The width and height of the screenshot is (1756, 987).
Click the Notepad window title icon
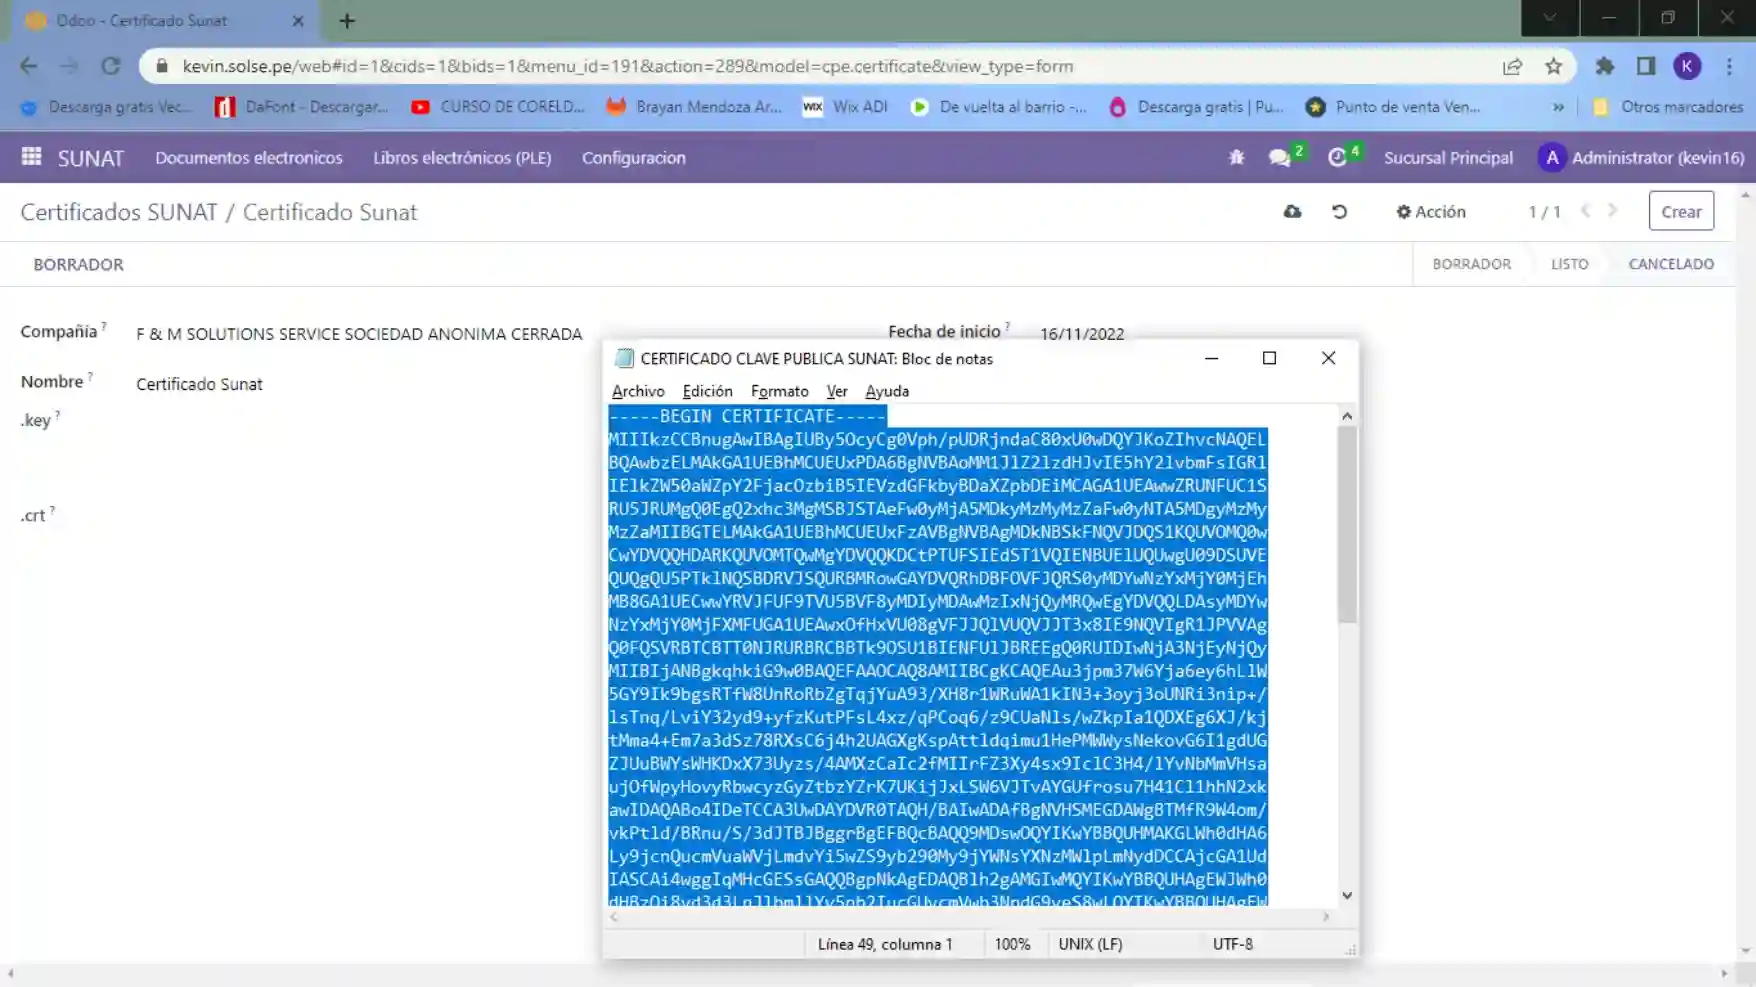coord(625,358)
